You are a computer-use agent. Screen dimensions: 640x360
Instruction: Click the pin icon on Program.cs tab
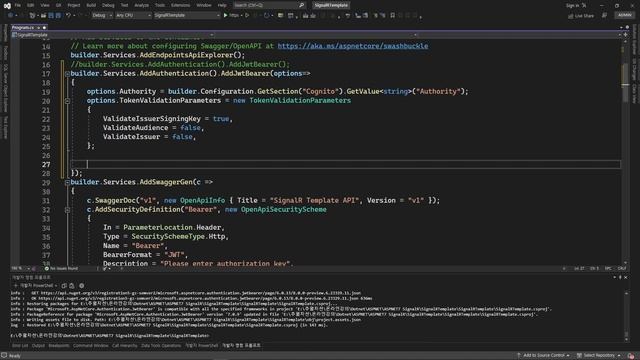[x=38, y=28]
